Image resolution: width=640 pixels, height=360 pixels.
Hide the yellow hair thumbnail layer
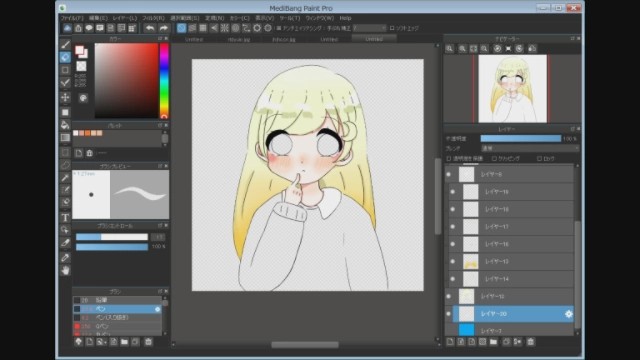(x=452, y=262)
